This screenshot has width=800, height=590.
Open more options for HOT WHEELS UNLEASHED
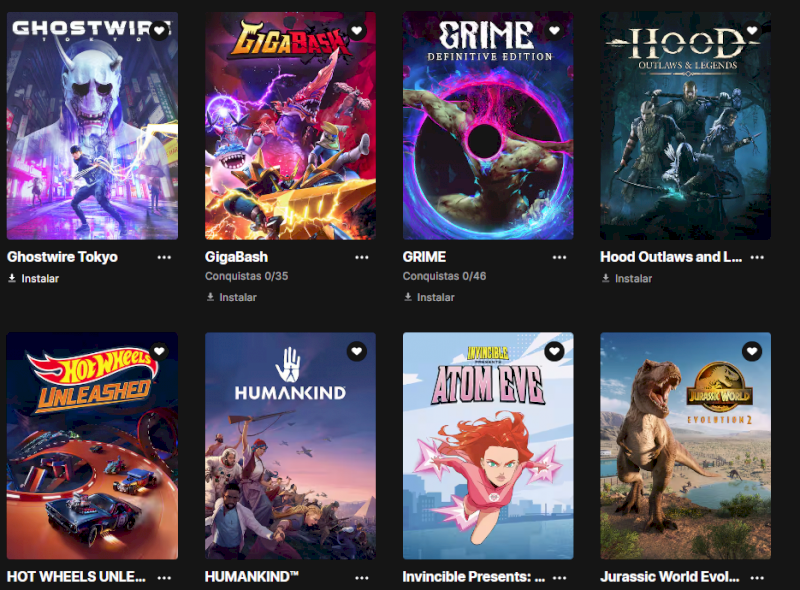point(164,578)
